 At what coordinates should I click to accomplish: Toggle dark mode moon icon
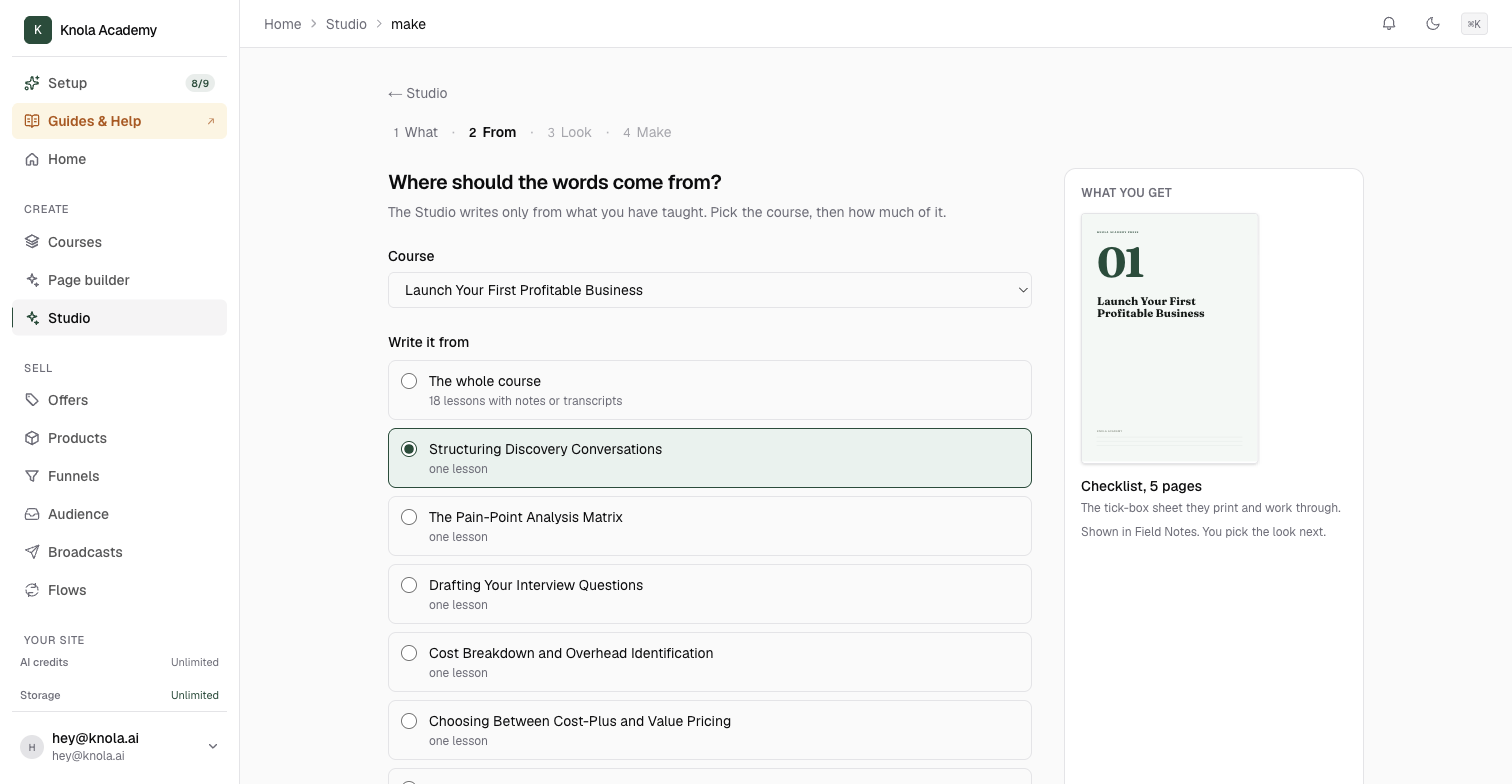point(1433,24)
